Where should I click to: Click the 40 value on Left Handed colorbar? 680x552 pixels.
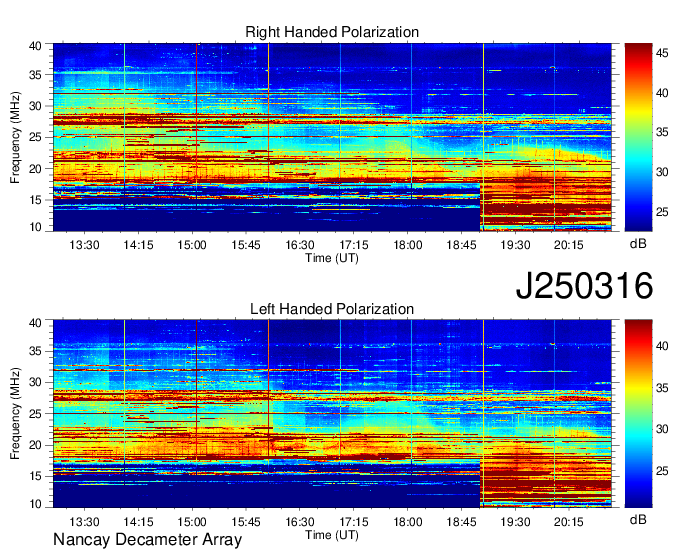662,346
